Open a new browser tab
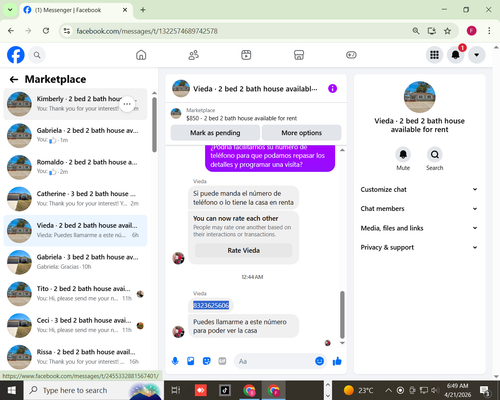The height and width of the screenshot is (400, 500). point(143,10)
